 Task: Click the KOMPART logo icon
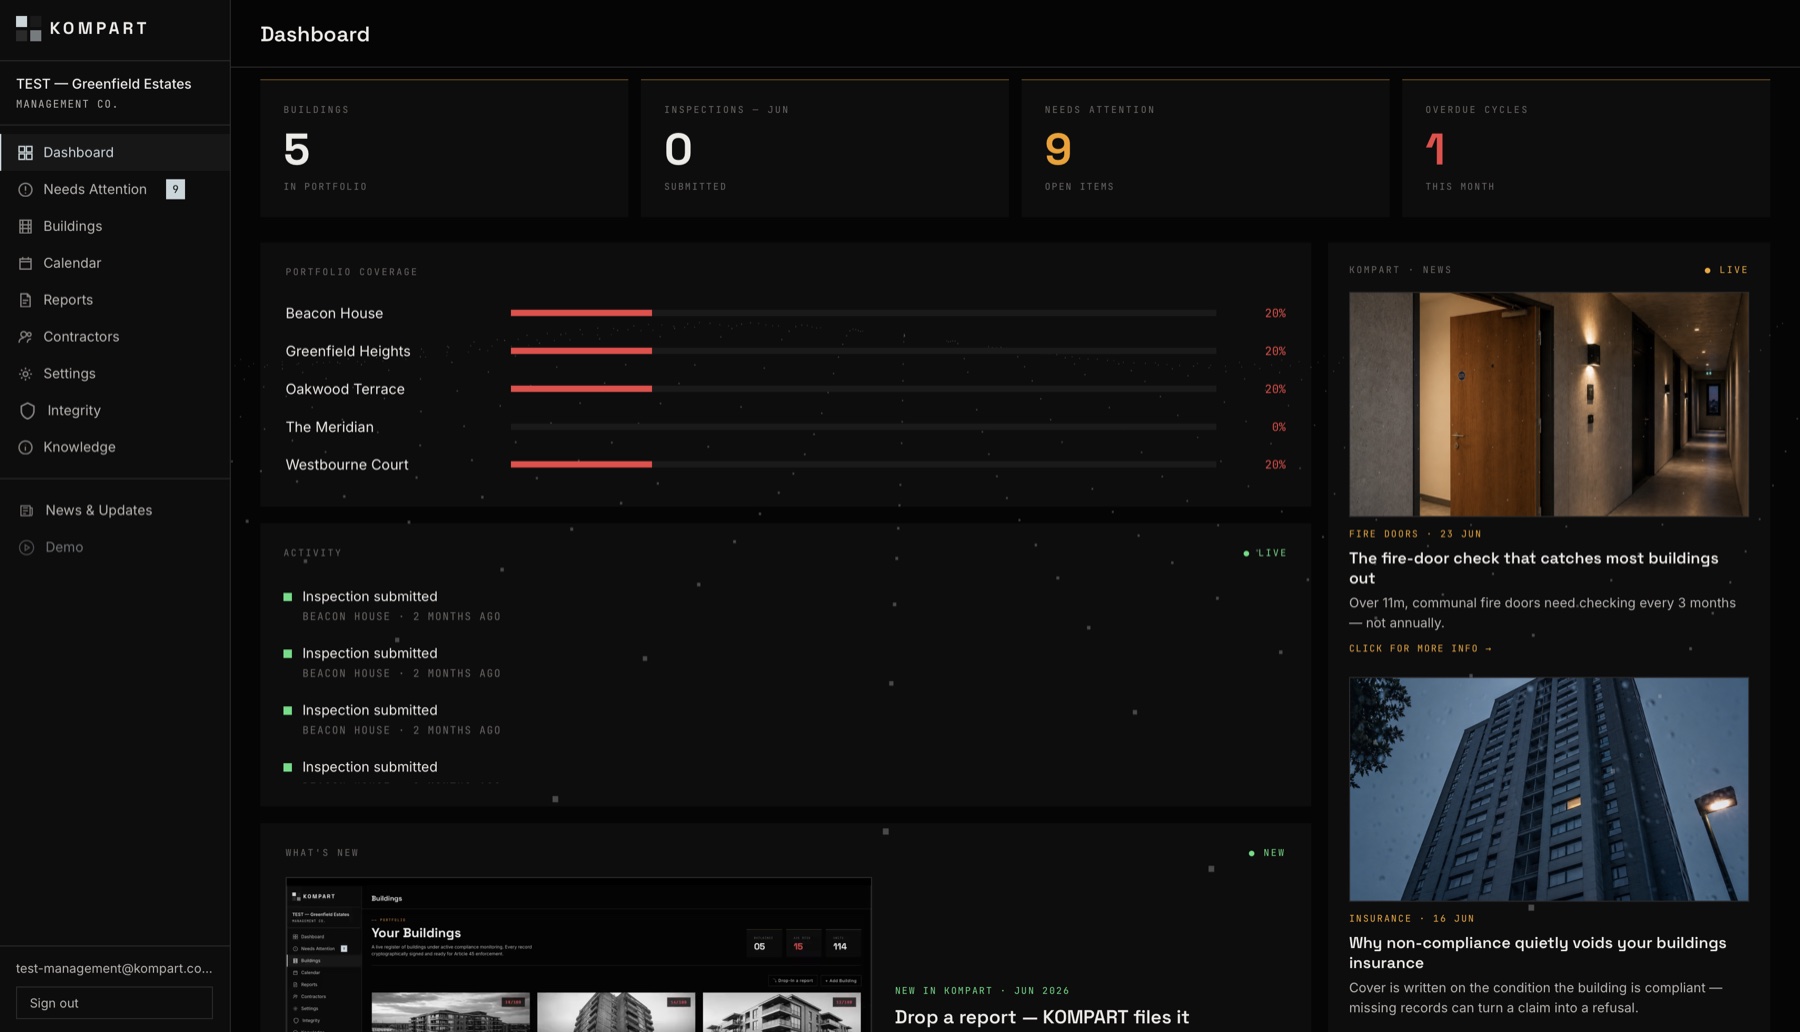click(28, 28)
